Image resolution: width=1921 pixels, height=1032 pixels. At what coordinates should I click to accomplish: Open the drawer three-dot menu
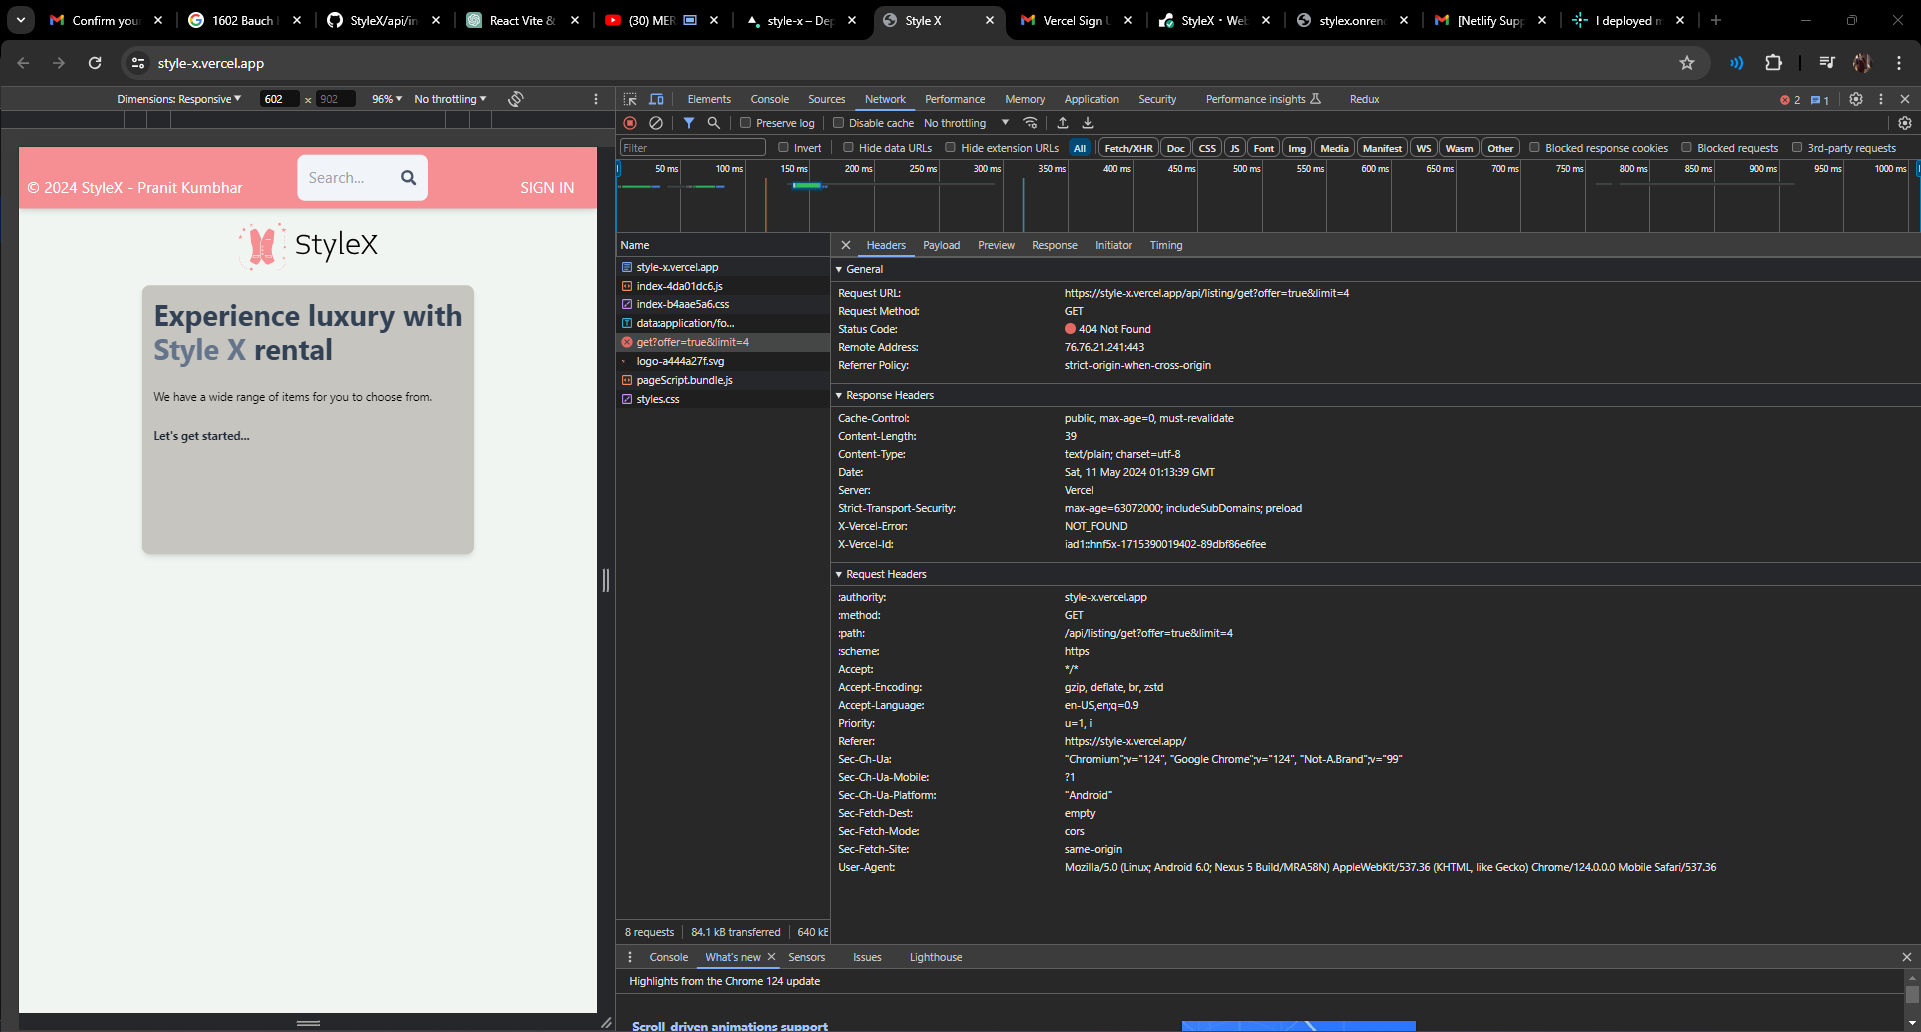(630, 957)
